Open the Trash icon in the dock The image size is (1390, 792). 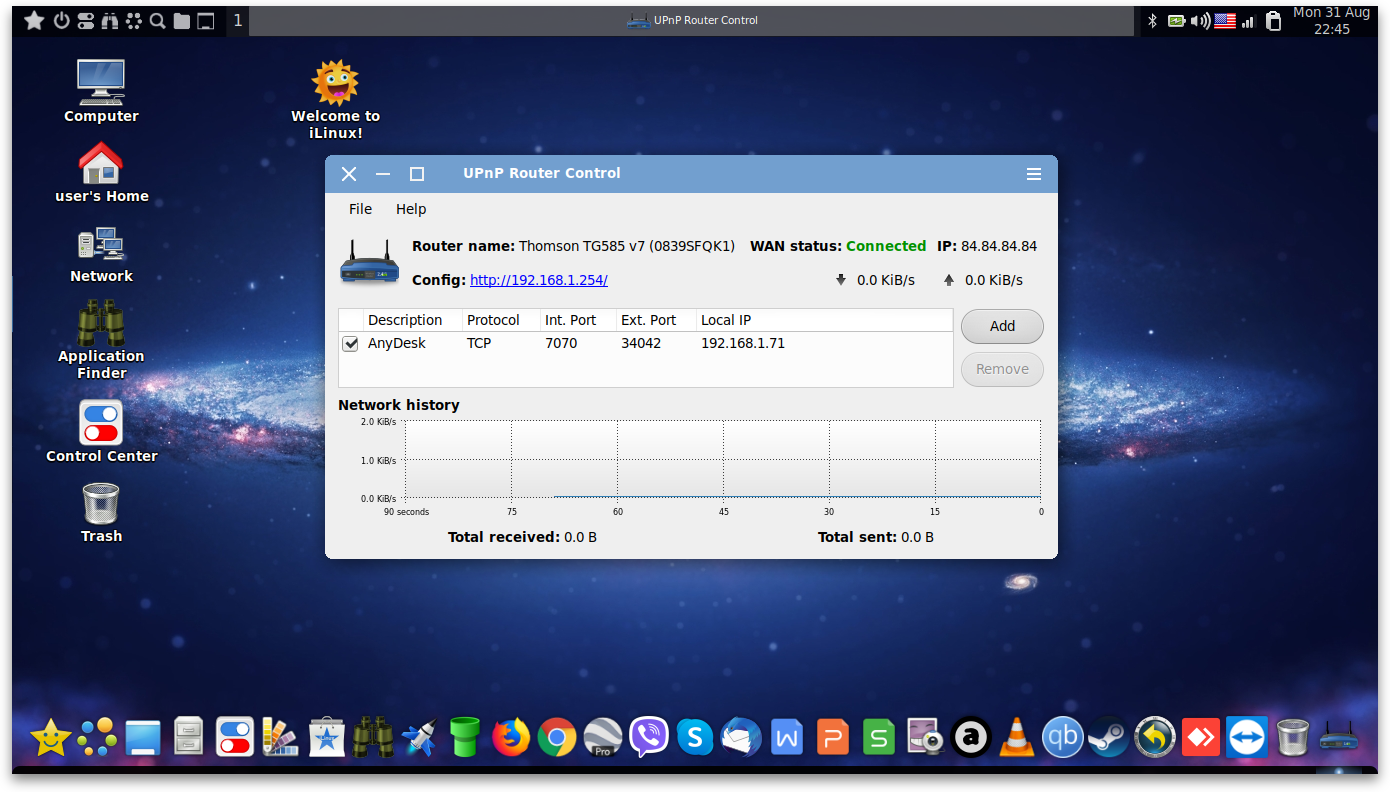[1293, 738]
